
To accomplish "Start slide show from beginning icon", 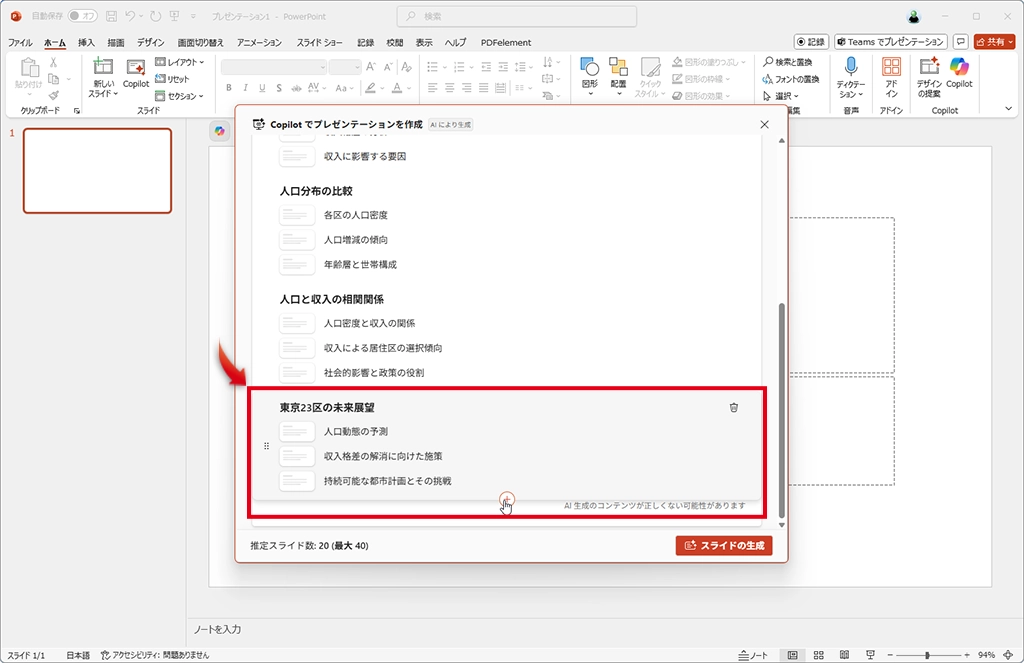I will coord(174,16).
